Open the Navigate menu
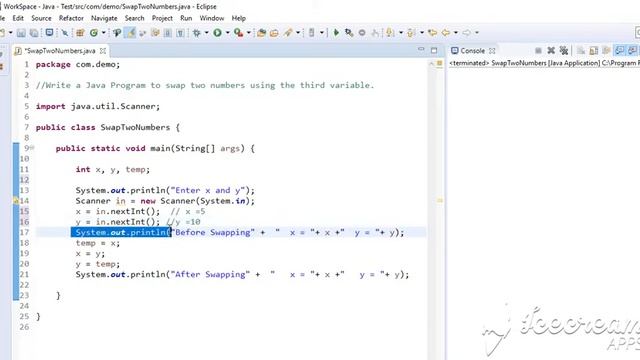Image resolution: width=640 pixels, height=360 pixels. pos(104,18)
